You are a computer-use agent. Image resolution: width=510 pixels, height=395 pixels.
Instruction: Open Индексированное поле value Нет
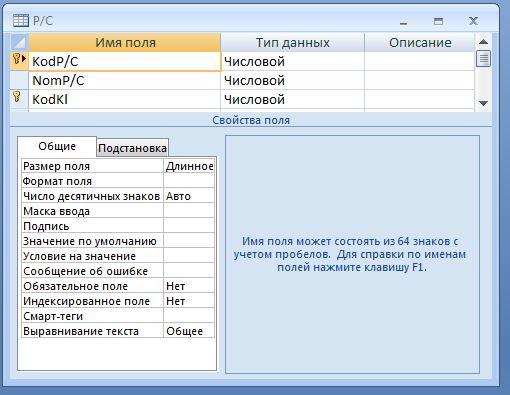(189, 301)
